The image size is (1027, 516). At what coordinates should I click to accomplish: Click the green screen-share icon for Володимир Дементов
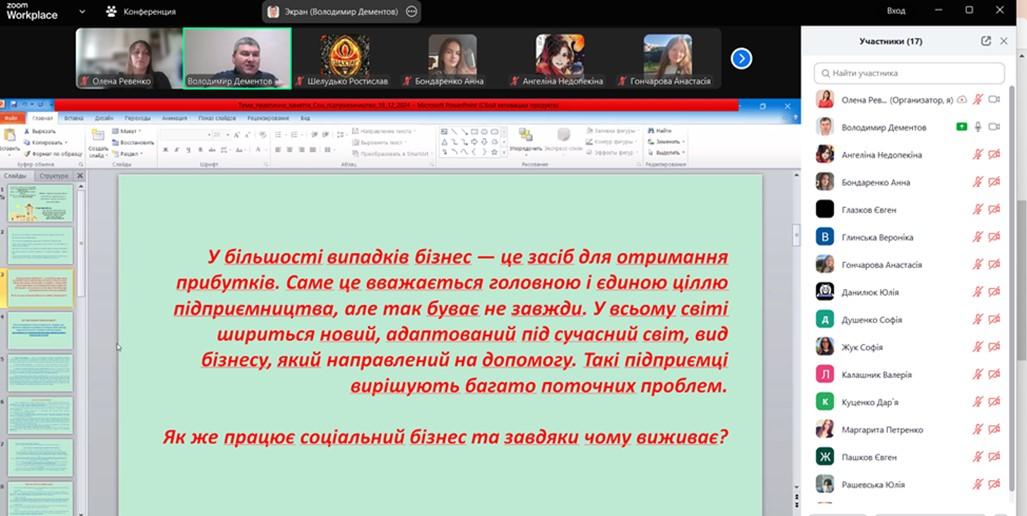pyautogui.click(x=961, y=127)
